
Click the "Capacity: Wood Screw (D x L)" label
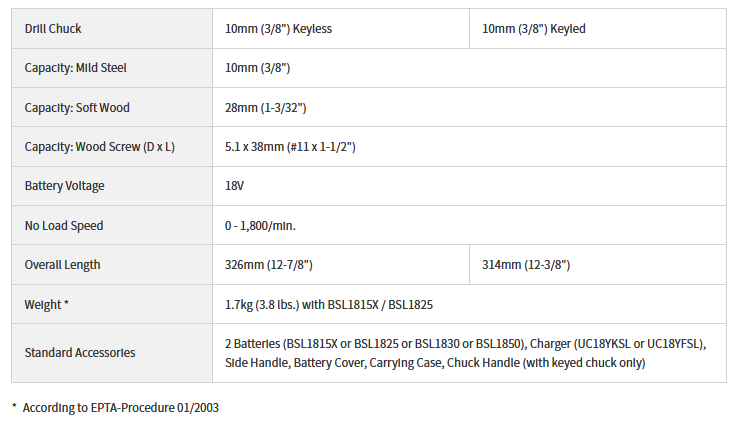pos(100,147)
